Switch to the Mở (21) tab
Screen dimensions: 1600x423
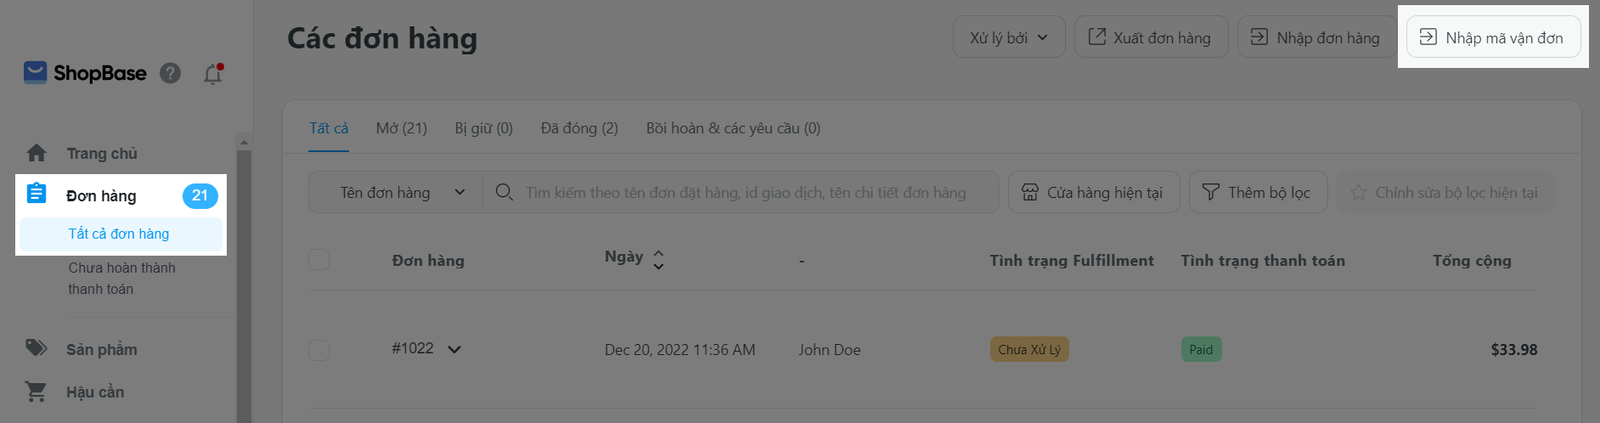[401, 128]
